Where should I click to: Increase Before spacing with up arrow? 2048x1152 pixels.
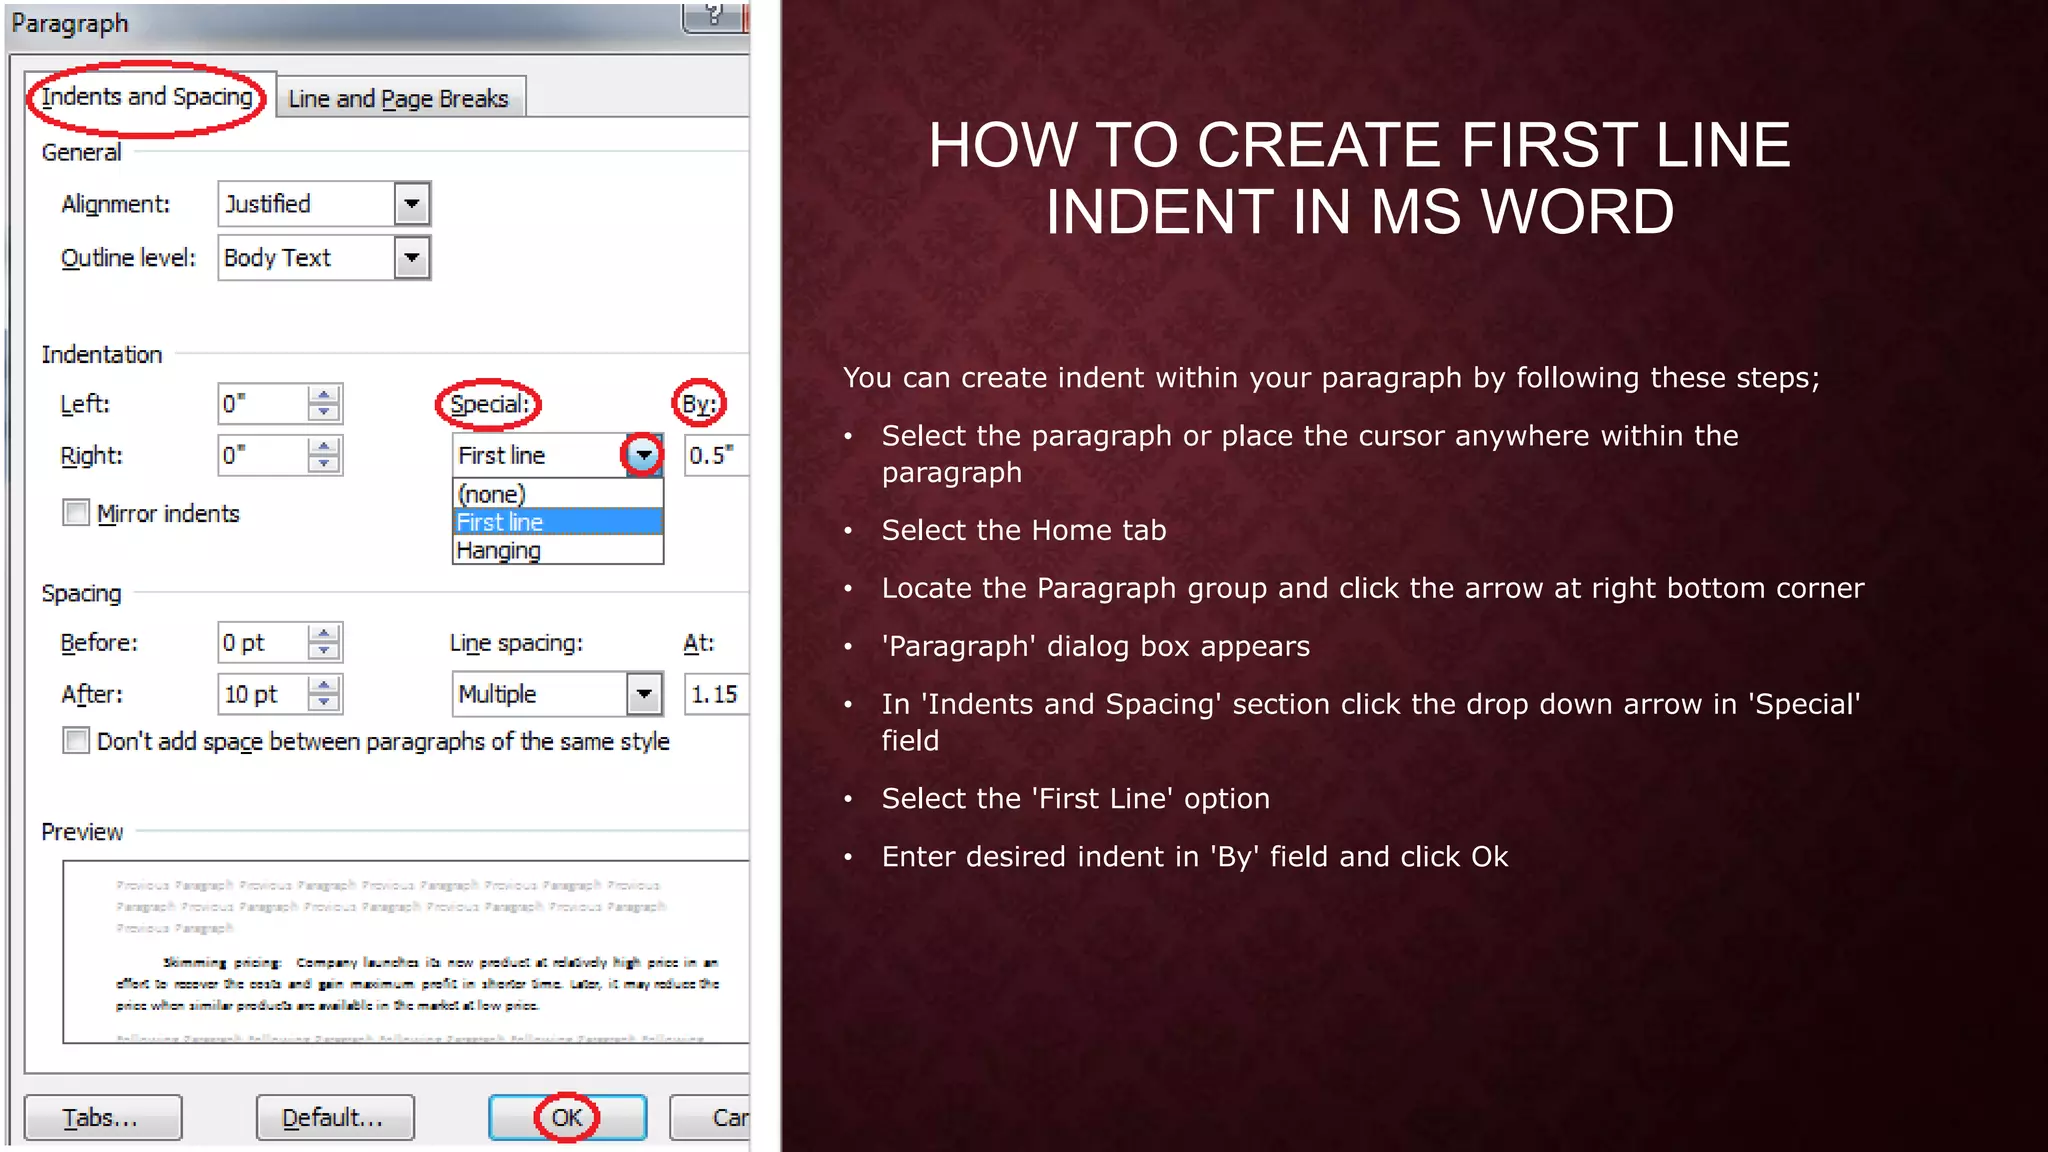323,634
